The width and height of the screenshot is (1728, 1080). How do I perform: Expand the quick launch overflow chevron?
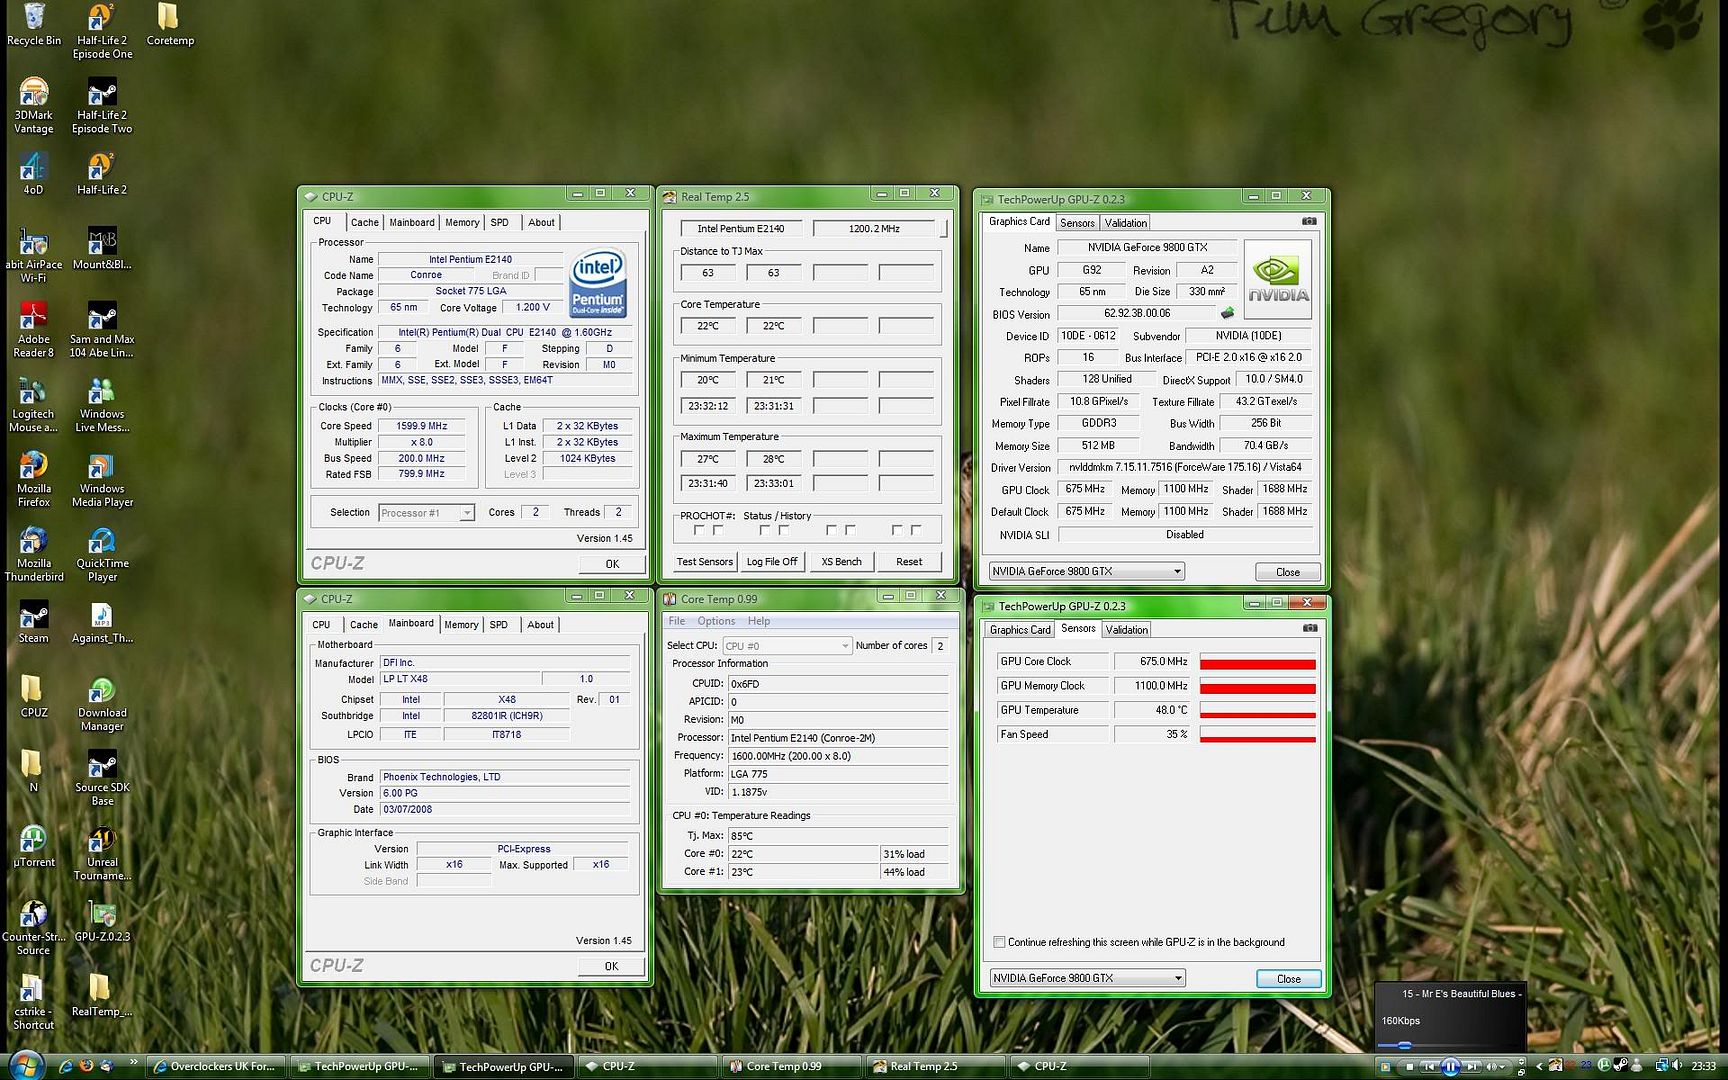pos(133,1061)
